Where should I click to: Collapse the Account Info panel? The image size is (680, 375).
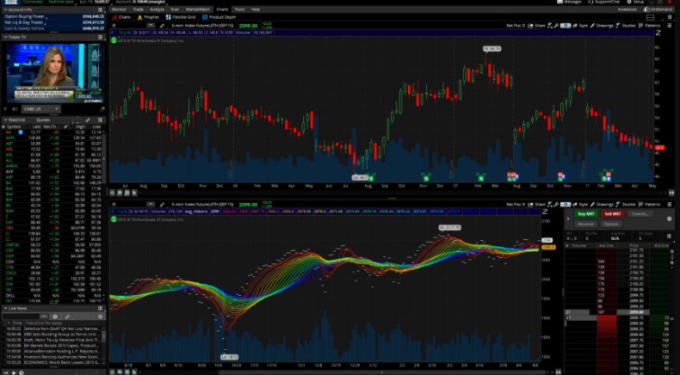(x=5, y=9)
